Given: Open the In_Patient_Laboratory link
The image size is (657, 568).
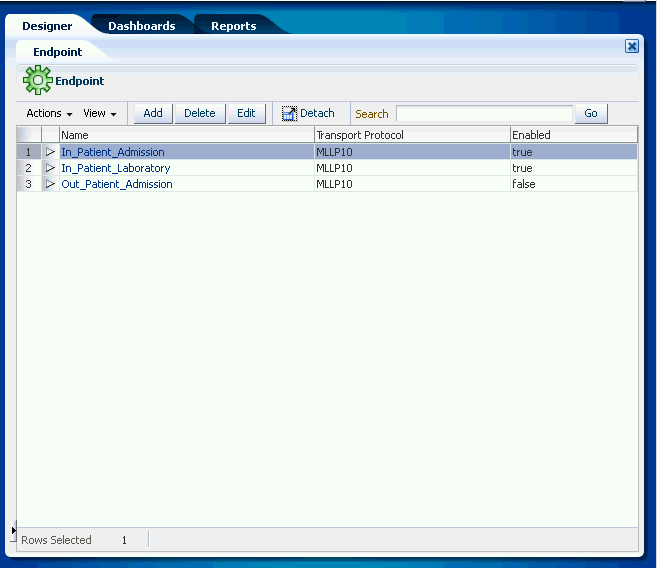Looking at the screenshot, I should click(116, 168).
